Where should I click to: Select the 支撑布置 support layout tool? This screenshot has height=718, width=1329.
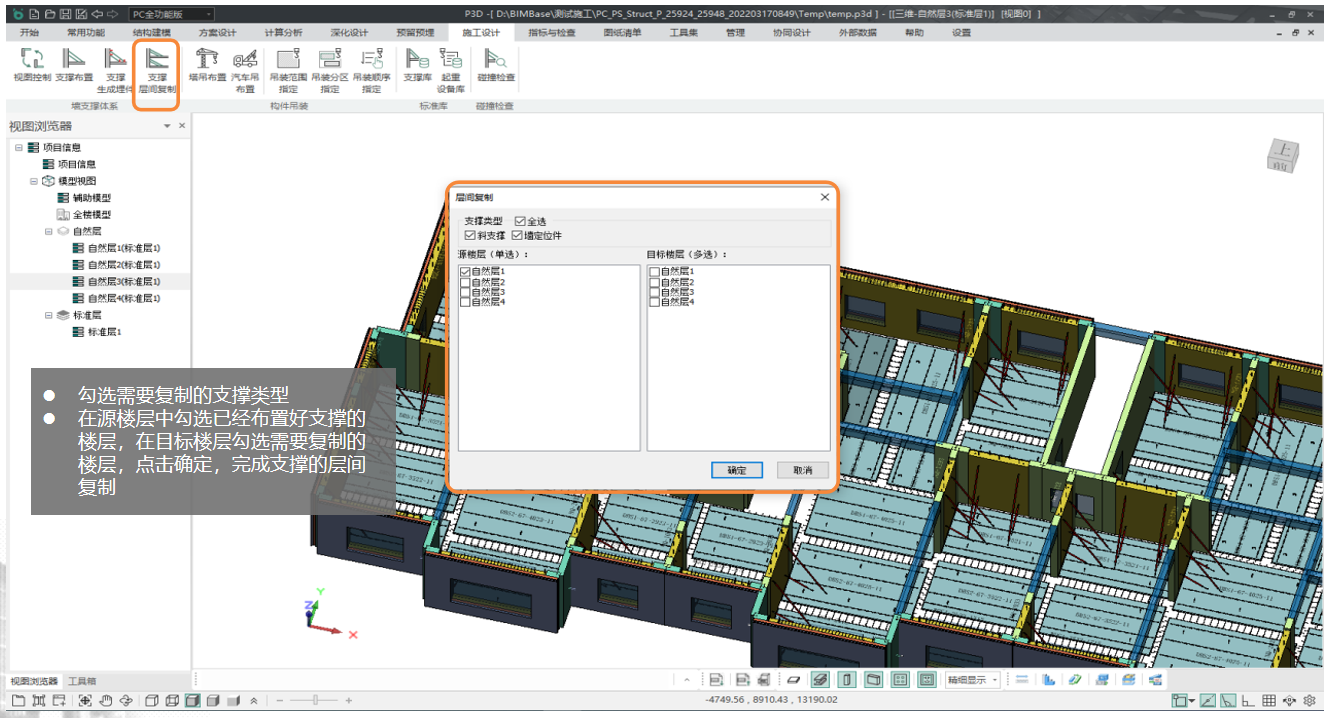pos(74,60)
